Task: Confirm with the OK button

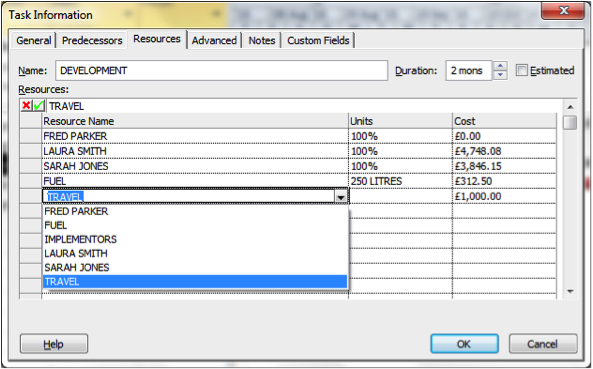Action: (x=464, y=344)
